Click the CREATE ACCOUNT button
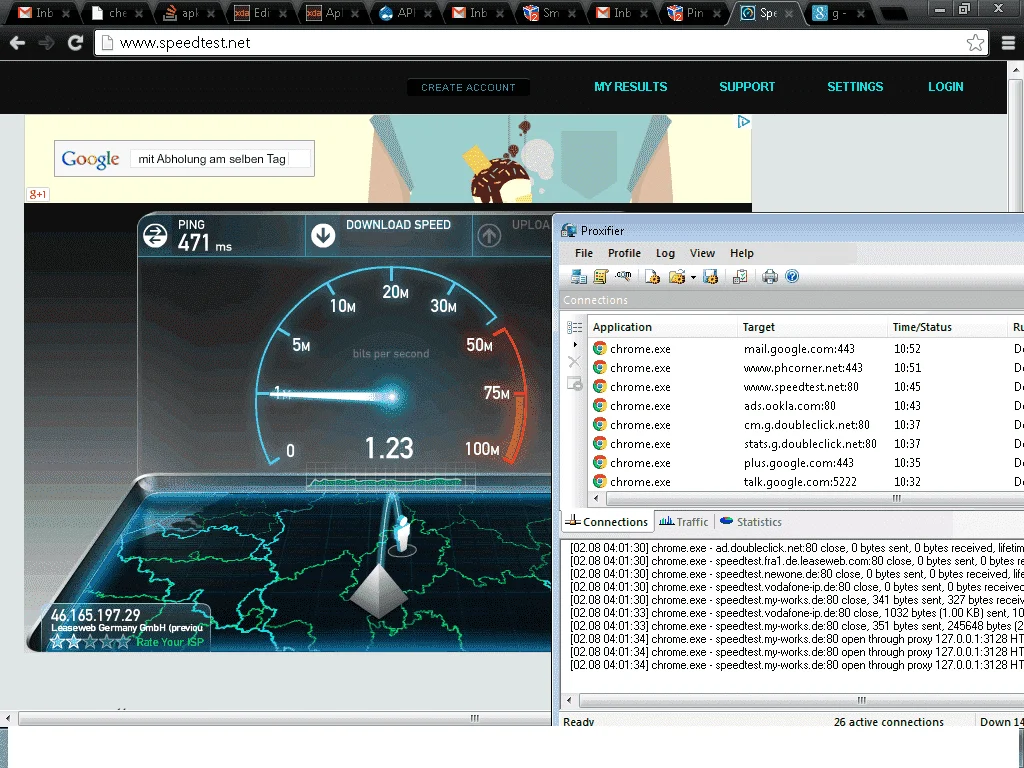The image size is (1024, 768). [x=468, y=88]
